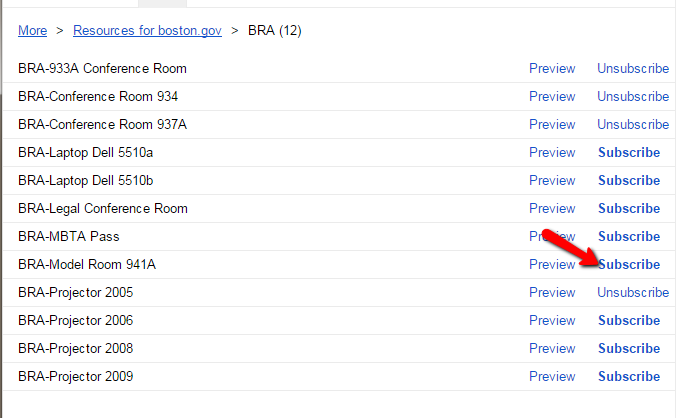Unsubscribe from BRA-Projector 2005

pos(633,293)
